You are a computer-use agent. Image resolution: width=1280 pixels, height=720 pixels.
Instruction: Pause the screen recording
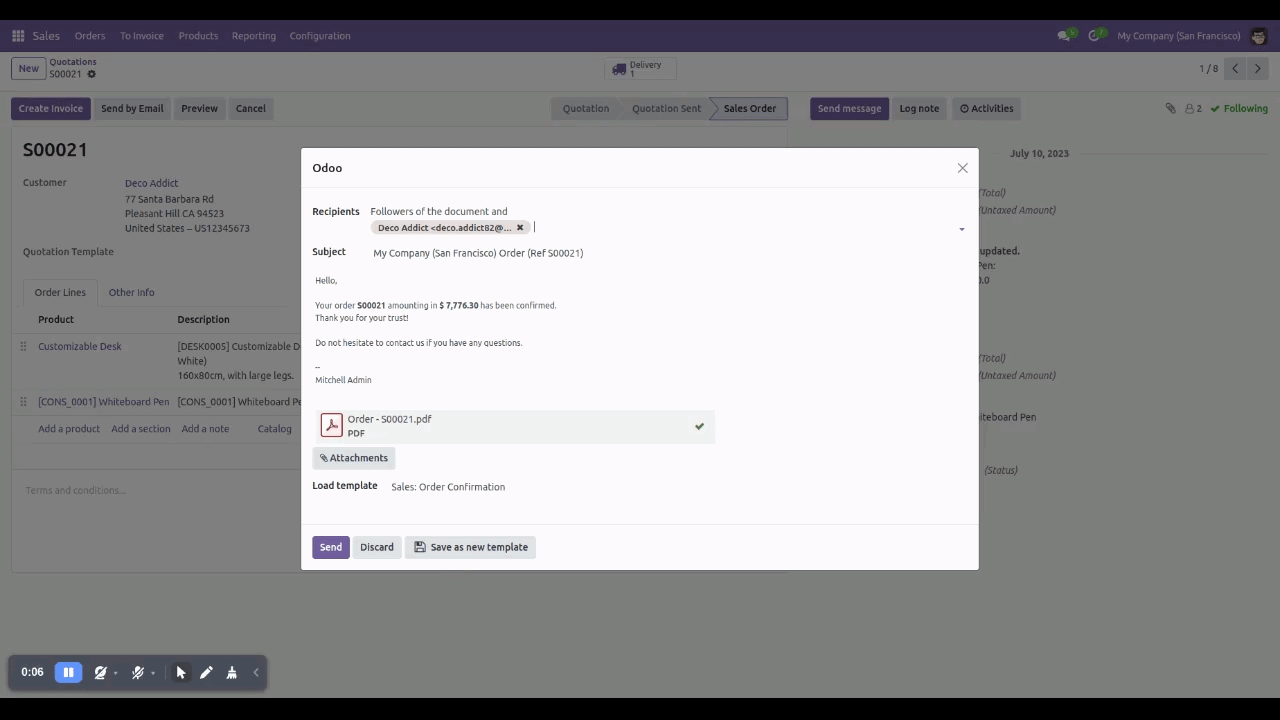68,672
